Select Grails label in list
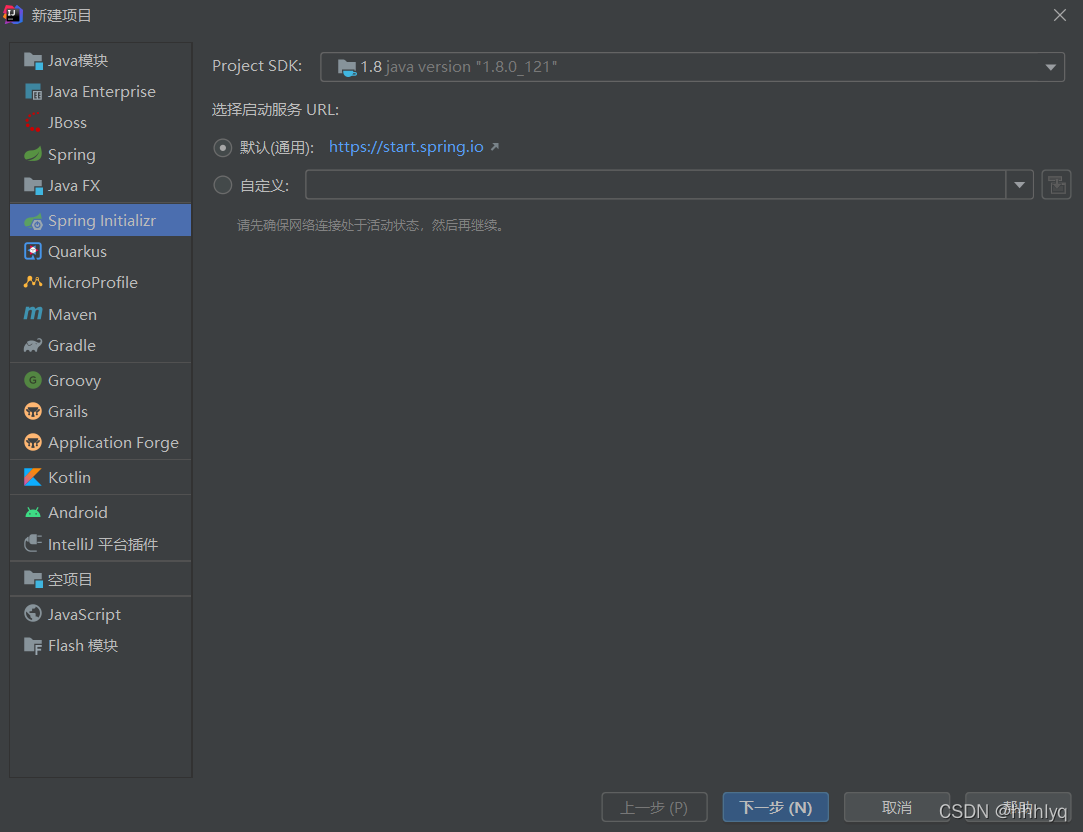Viewport: 1083px width, 832px height. (x=68, y=412)
